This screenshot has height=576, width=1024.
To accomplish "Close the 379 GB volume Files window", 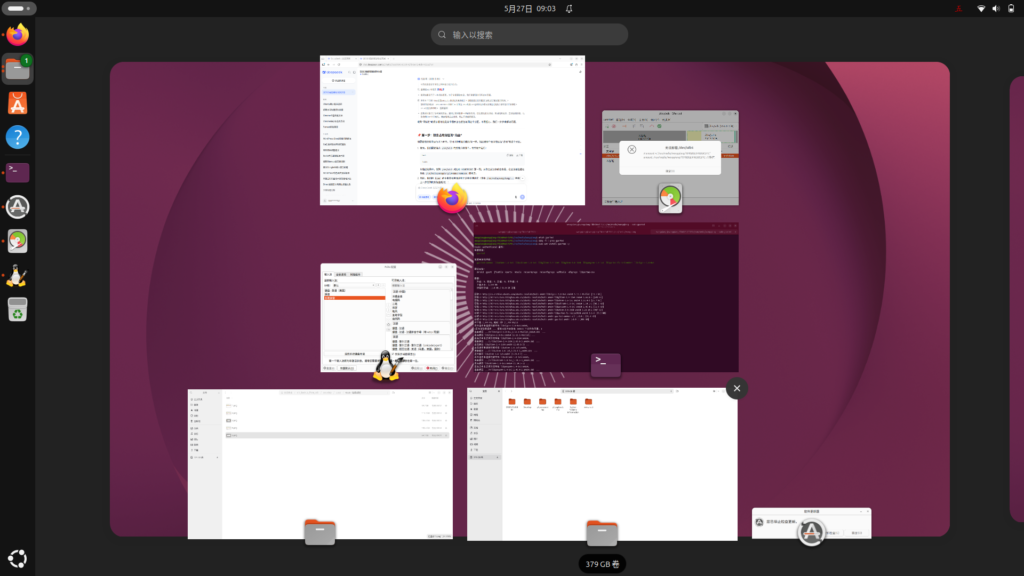I will click(x=737, y=389).
